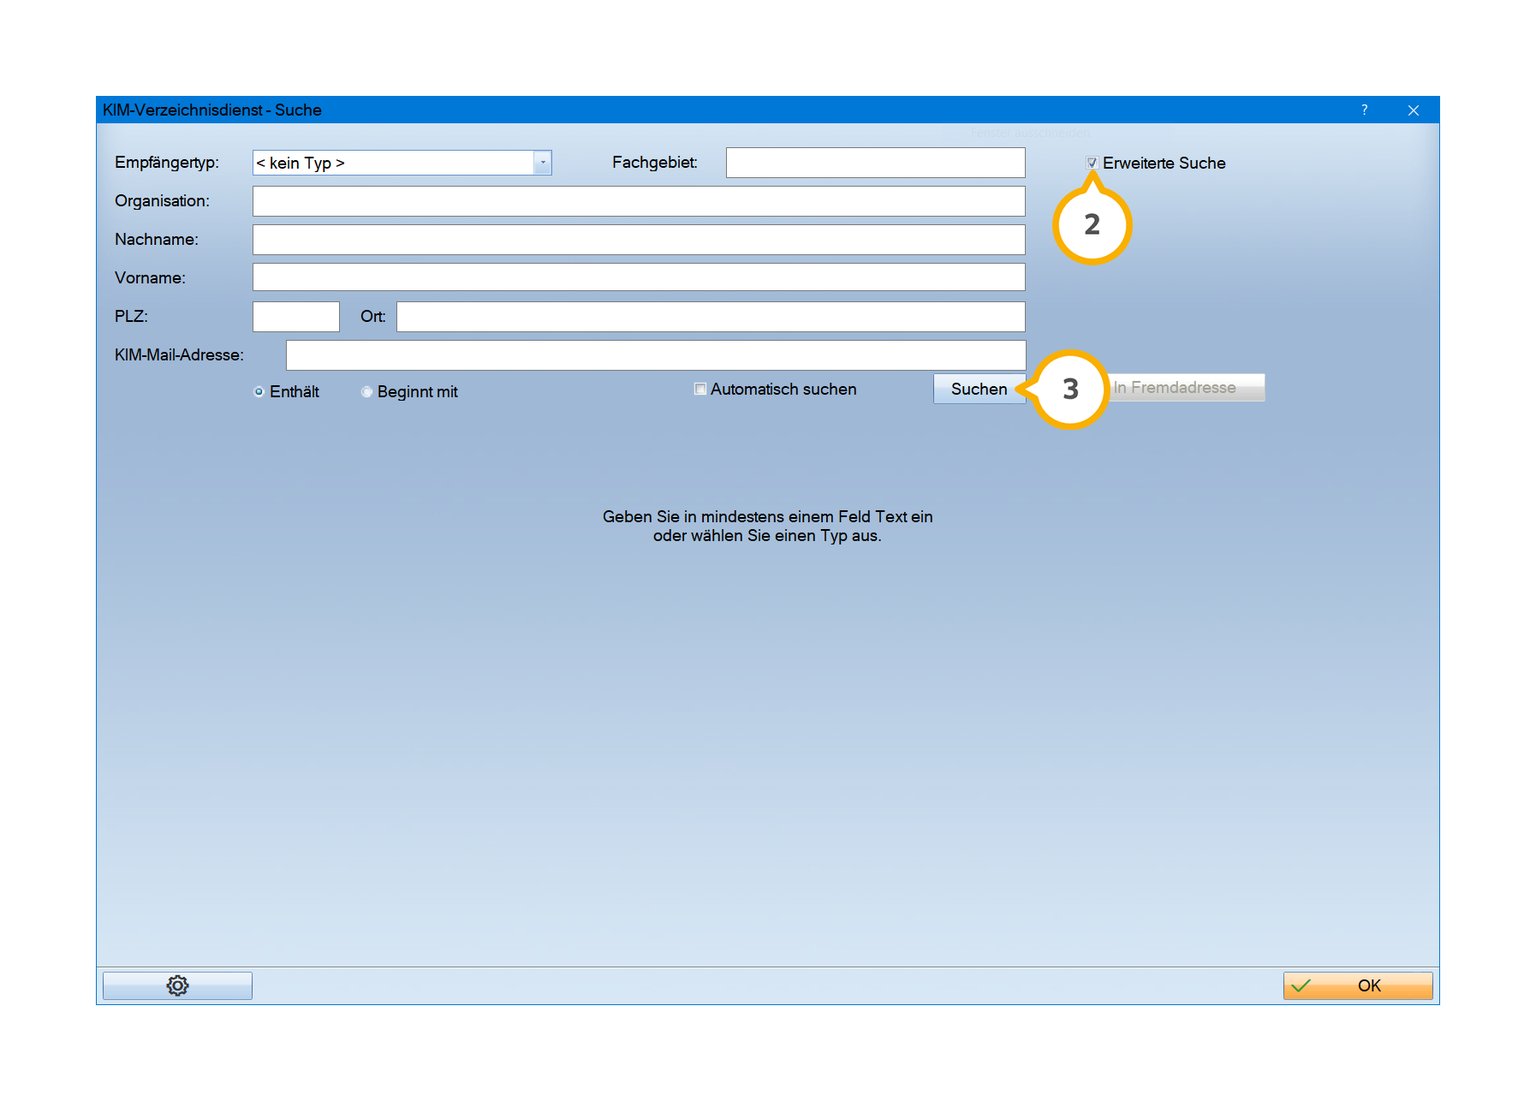
Task: Focus the PLZ input field
Action: click(296, 316)
